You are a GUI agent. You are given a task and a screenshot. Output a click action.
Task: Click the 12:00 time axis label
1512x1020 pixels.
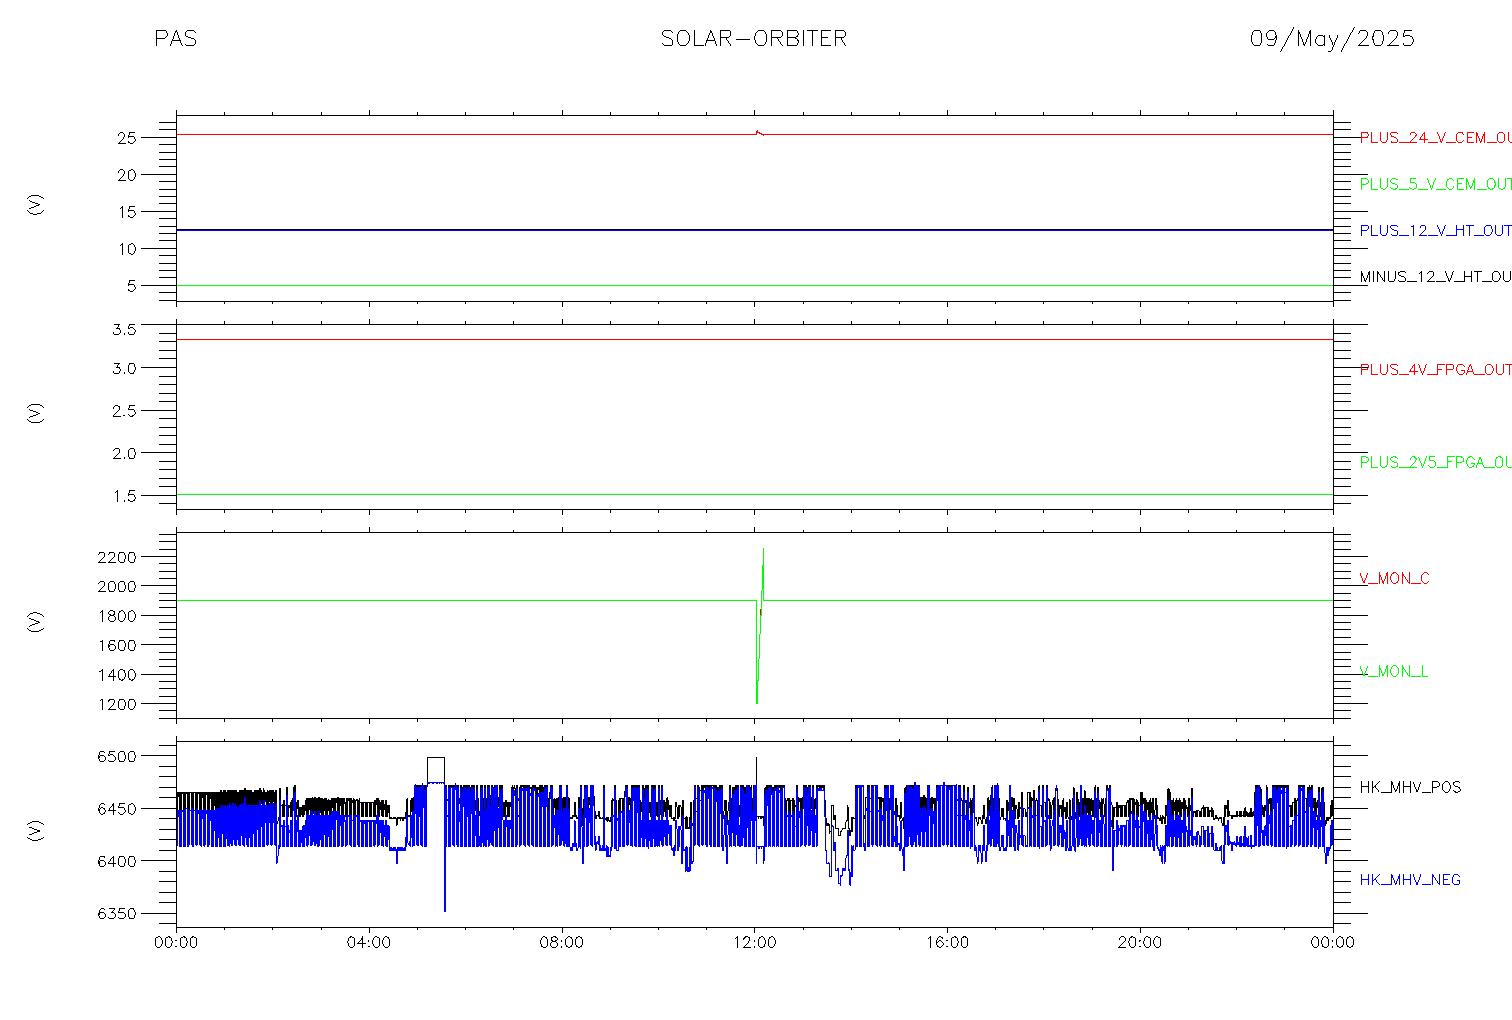tap(755, 943)
